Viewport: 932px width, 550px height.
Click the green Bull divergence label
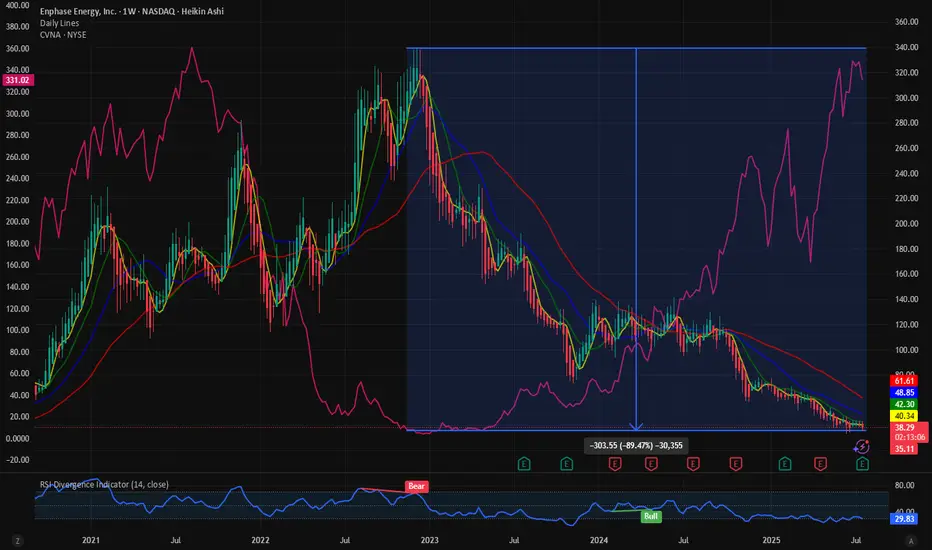click(651, 516)
